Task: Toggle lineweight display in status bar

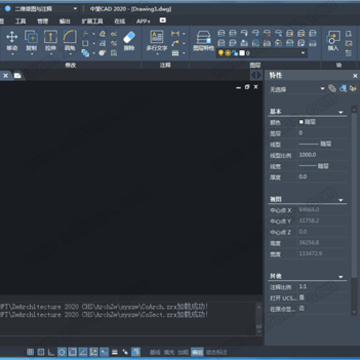Action: pyautogui.click(x=115, y=352)
